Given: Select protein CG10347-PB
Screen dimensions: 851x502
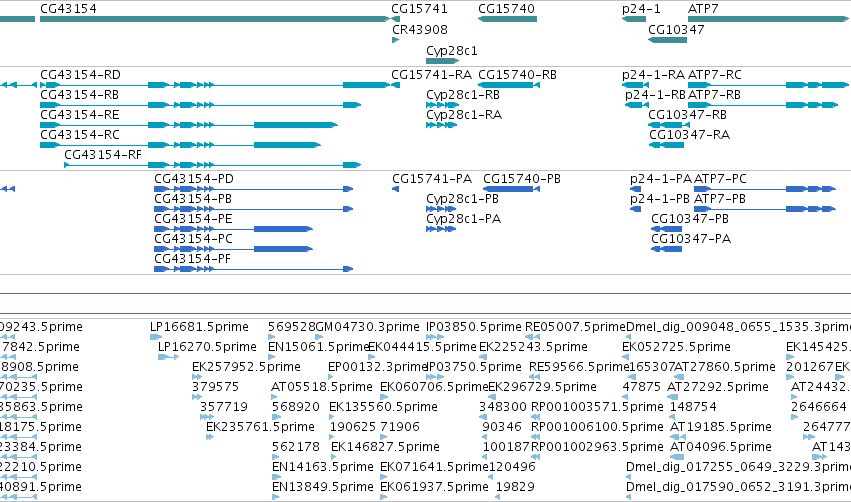Looking at the screenshot, I should tap(690, 219).
